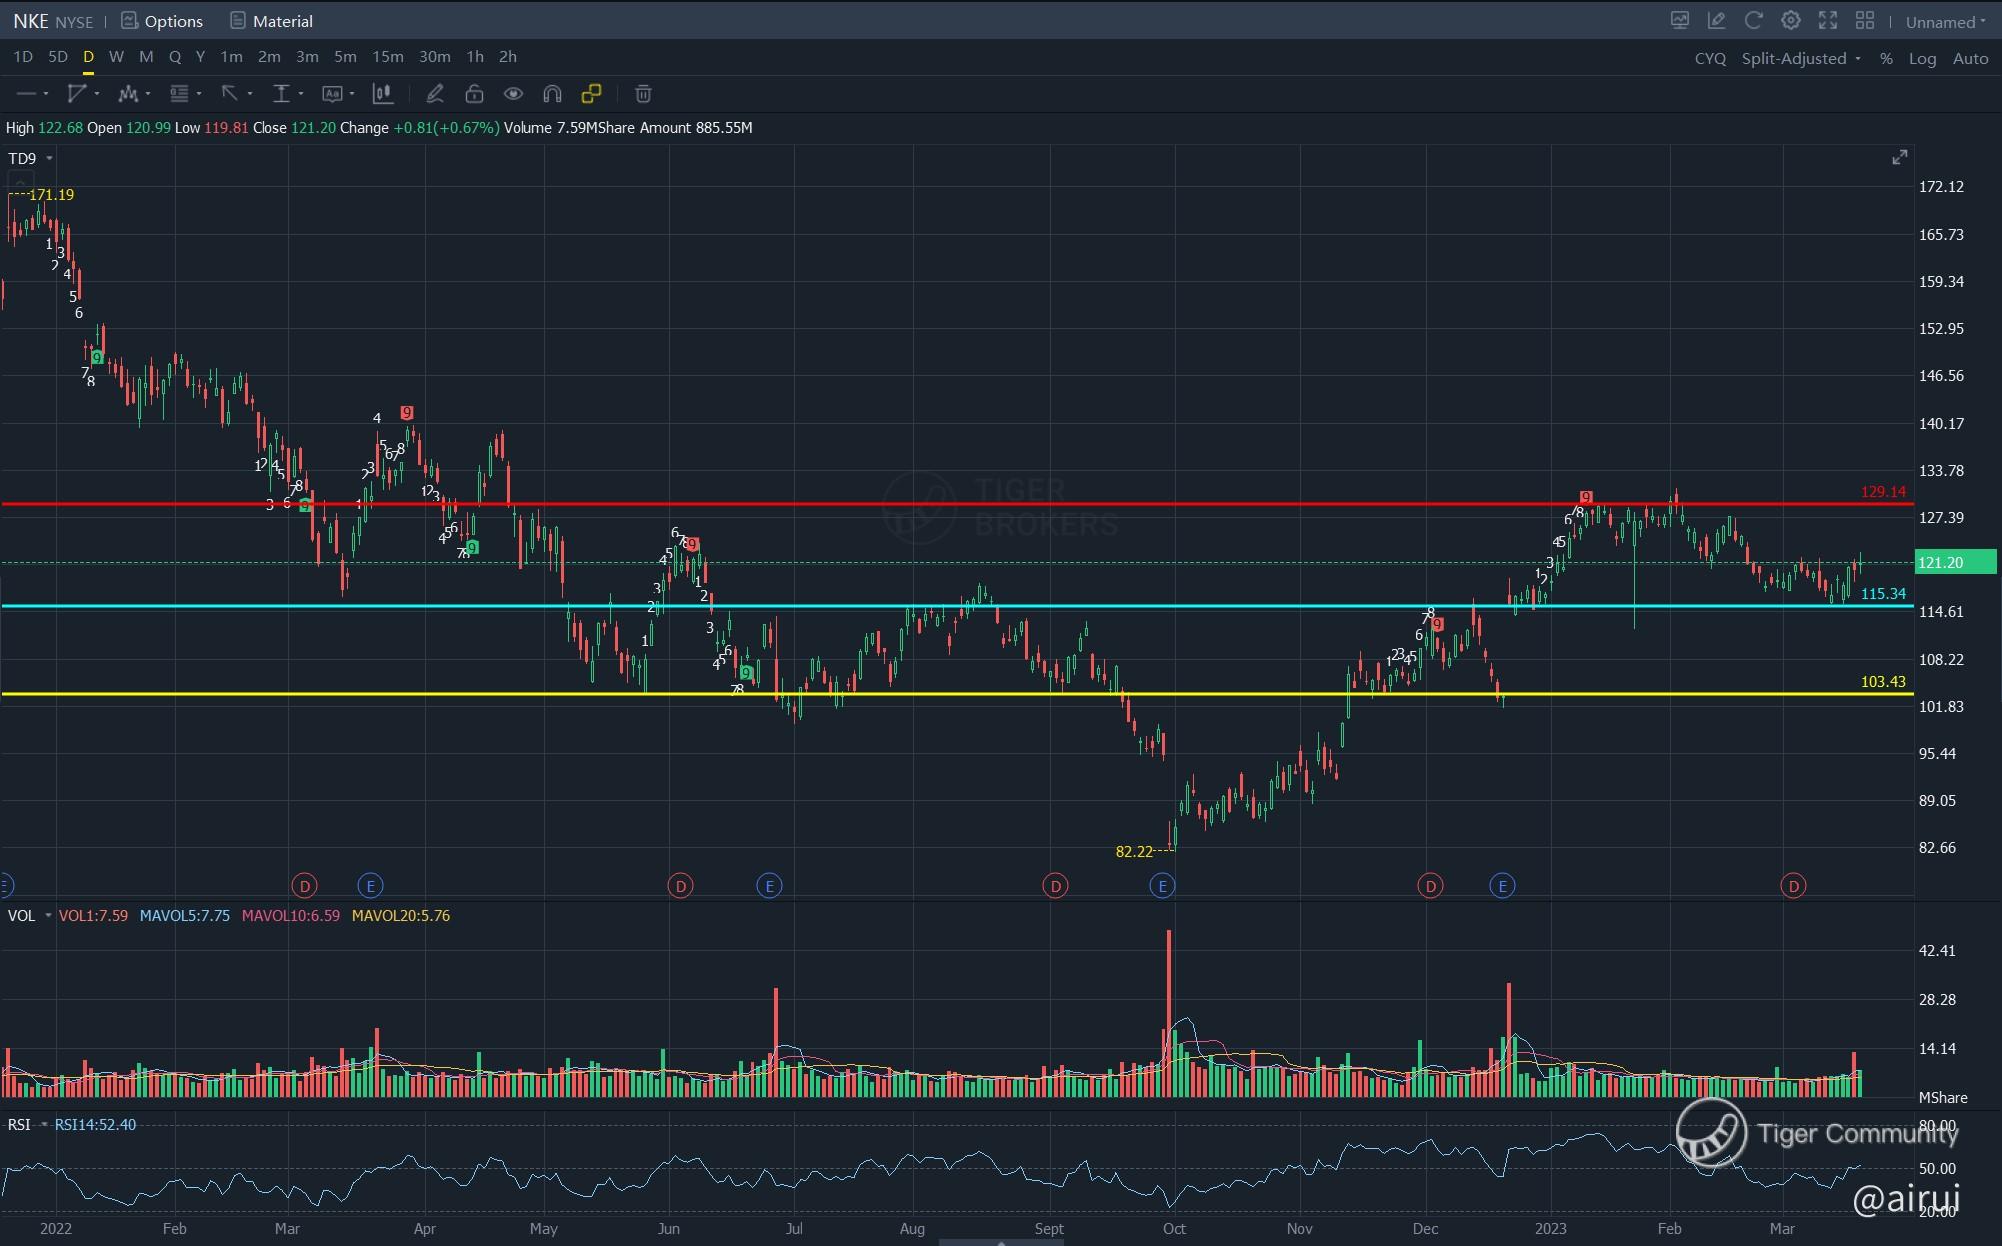Click the trash icon to delete drawings
The width and height of the screenshot is (2002, 1246).
pos(643,94)
